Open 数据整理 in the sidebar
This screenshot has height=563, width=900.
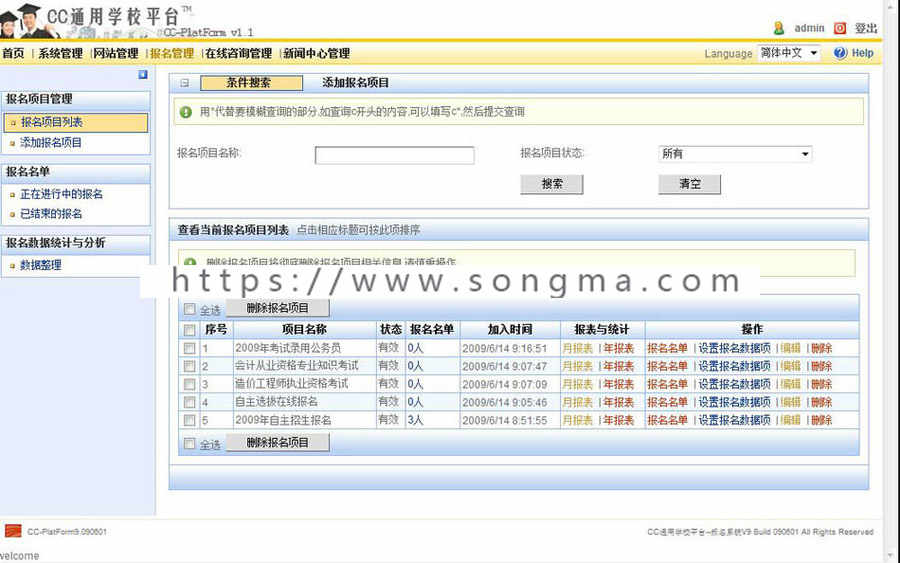click(x=41, y=265)
